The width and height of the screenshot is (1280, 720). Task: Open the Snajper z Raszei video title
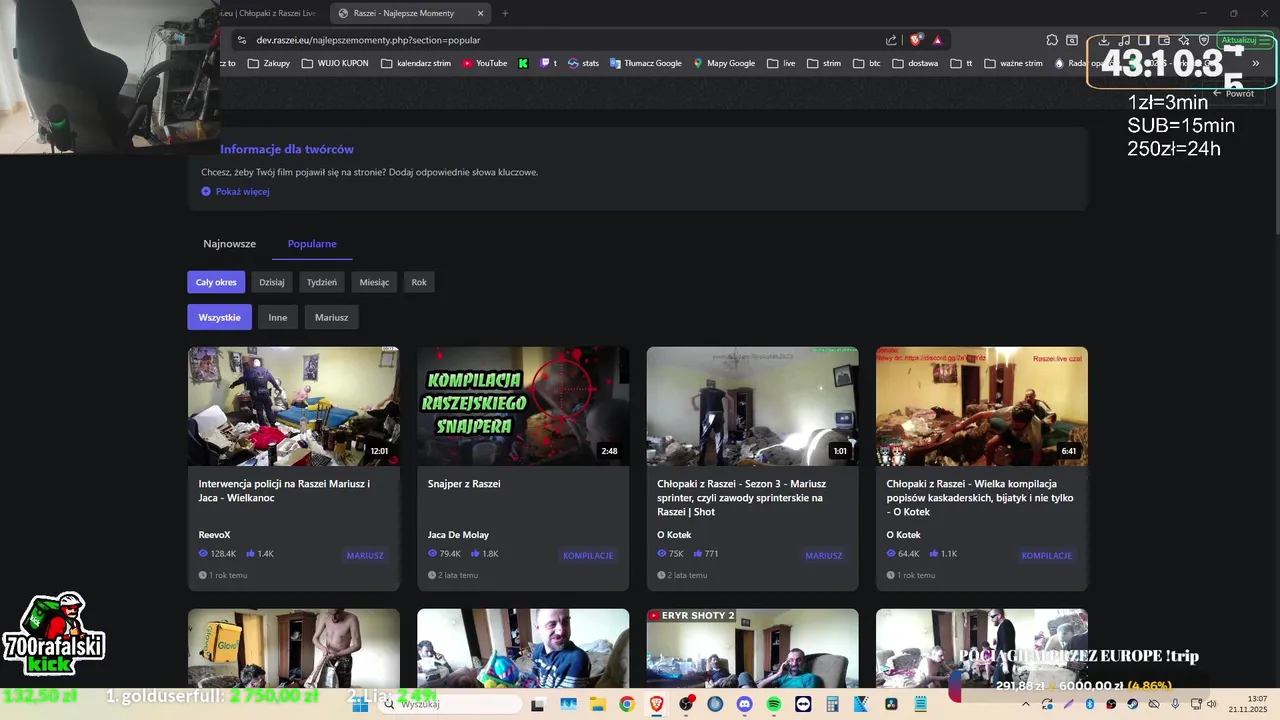(x=464, y=484)
